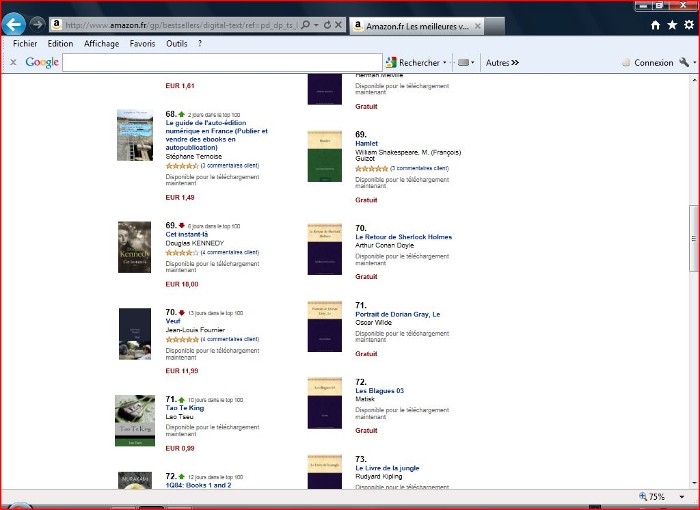The image size is (700, 510).
Task: Expand the Rechercher dropdown arrow
Action: 445,63
